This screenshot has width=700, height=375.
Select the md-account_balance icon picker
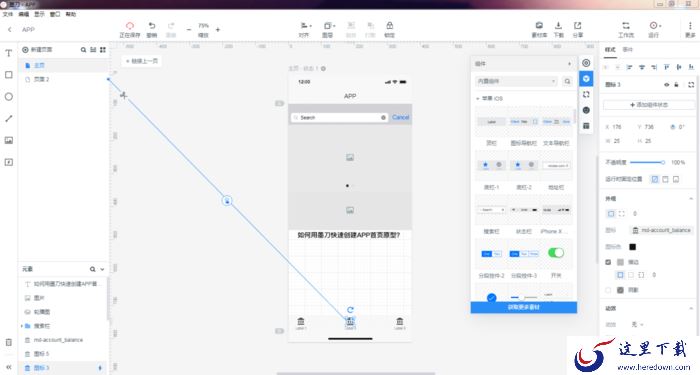click(662, 230)
